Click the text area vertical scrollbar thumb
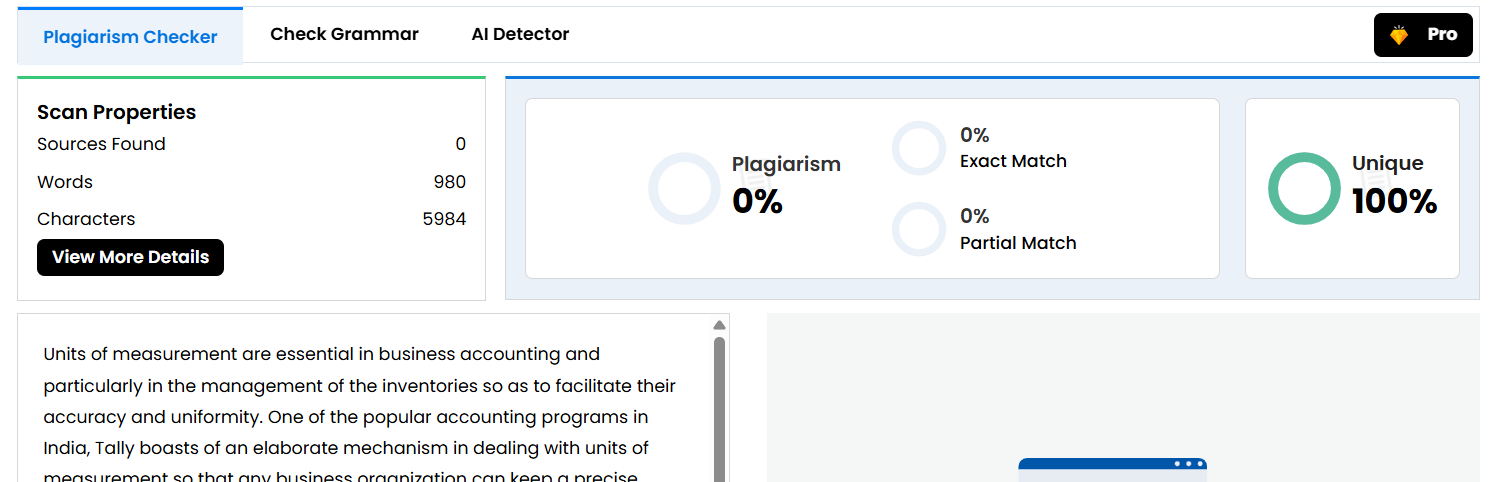 point(719,410)
